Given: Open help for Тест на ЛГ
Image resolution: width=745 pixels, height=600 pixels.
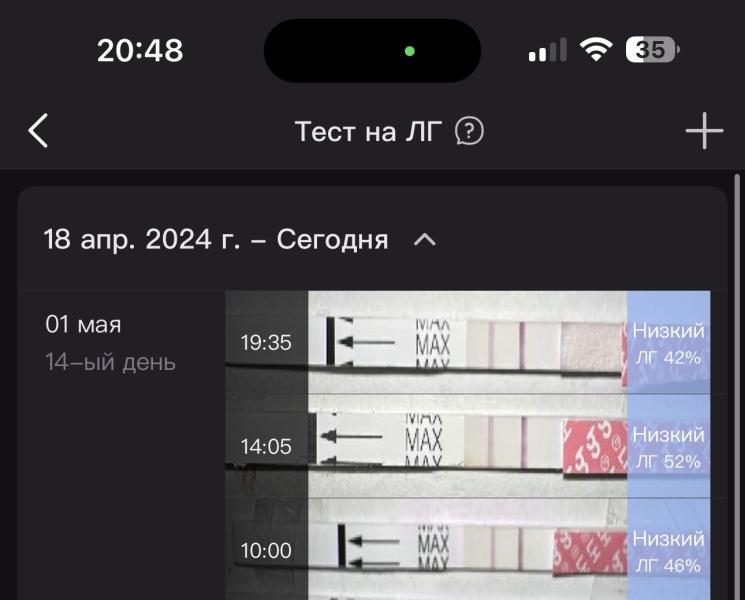Looking at the screenshot, I should [x=469, y=131].
